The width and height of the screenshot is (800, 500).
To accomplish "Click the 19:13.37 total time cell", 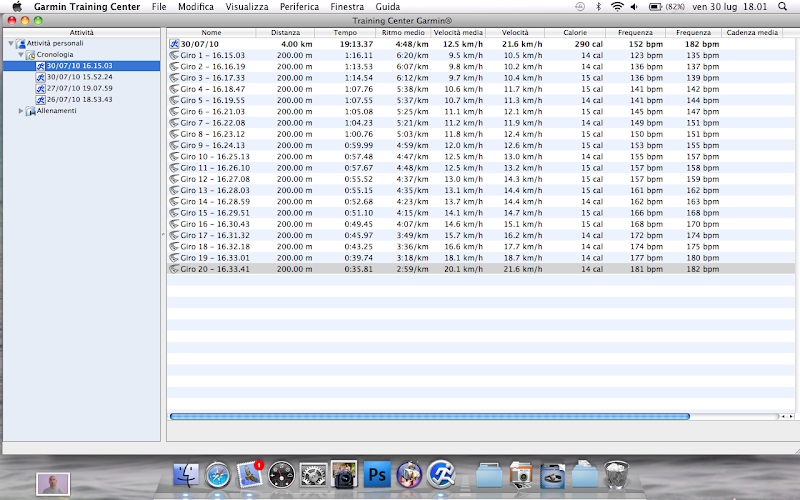I will [x=356, y=44].
